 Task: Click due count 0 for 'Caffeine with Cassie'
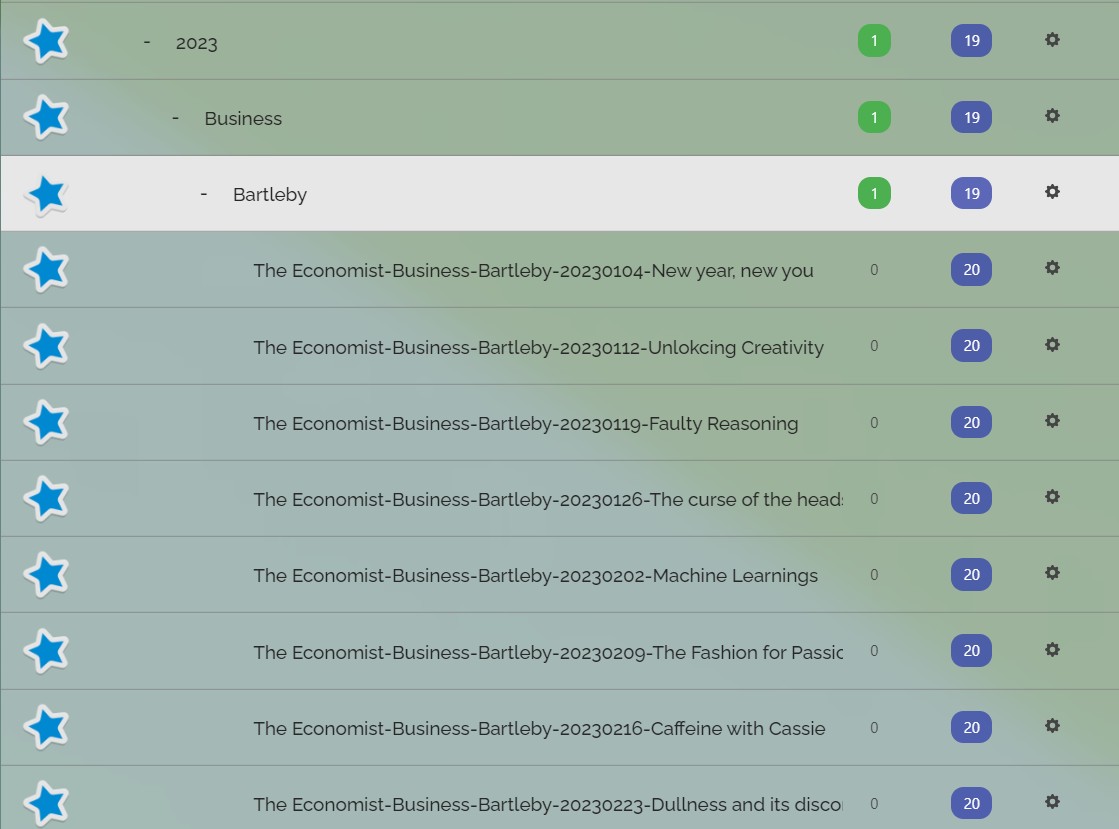pyautogui.click(x=874, y=727)
